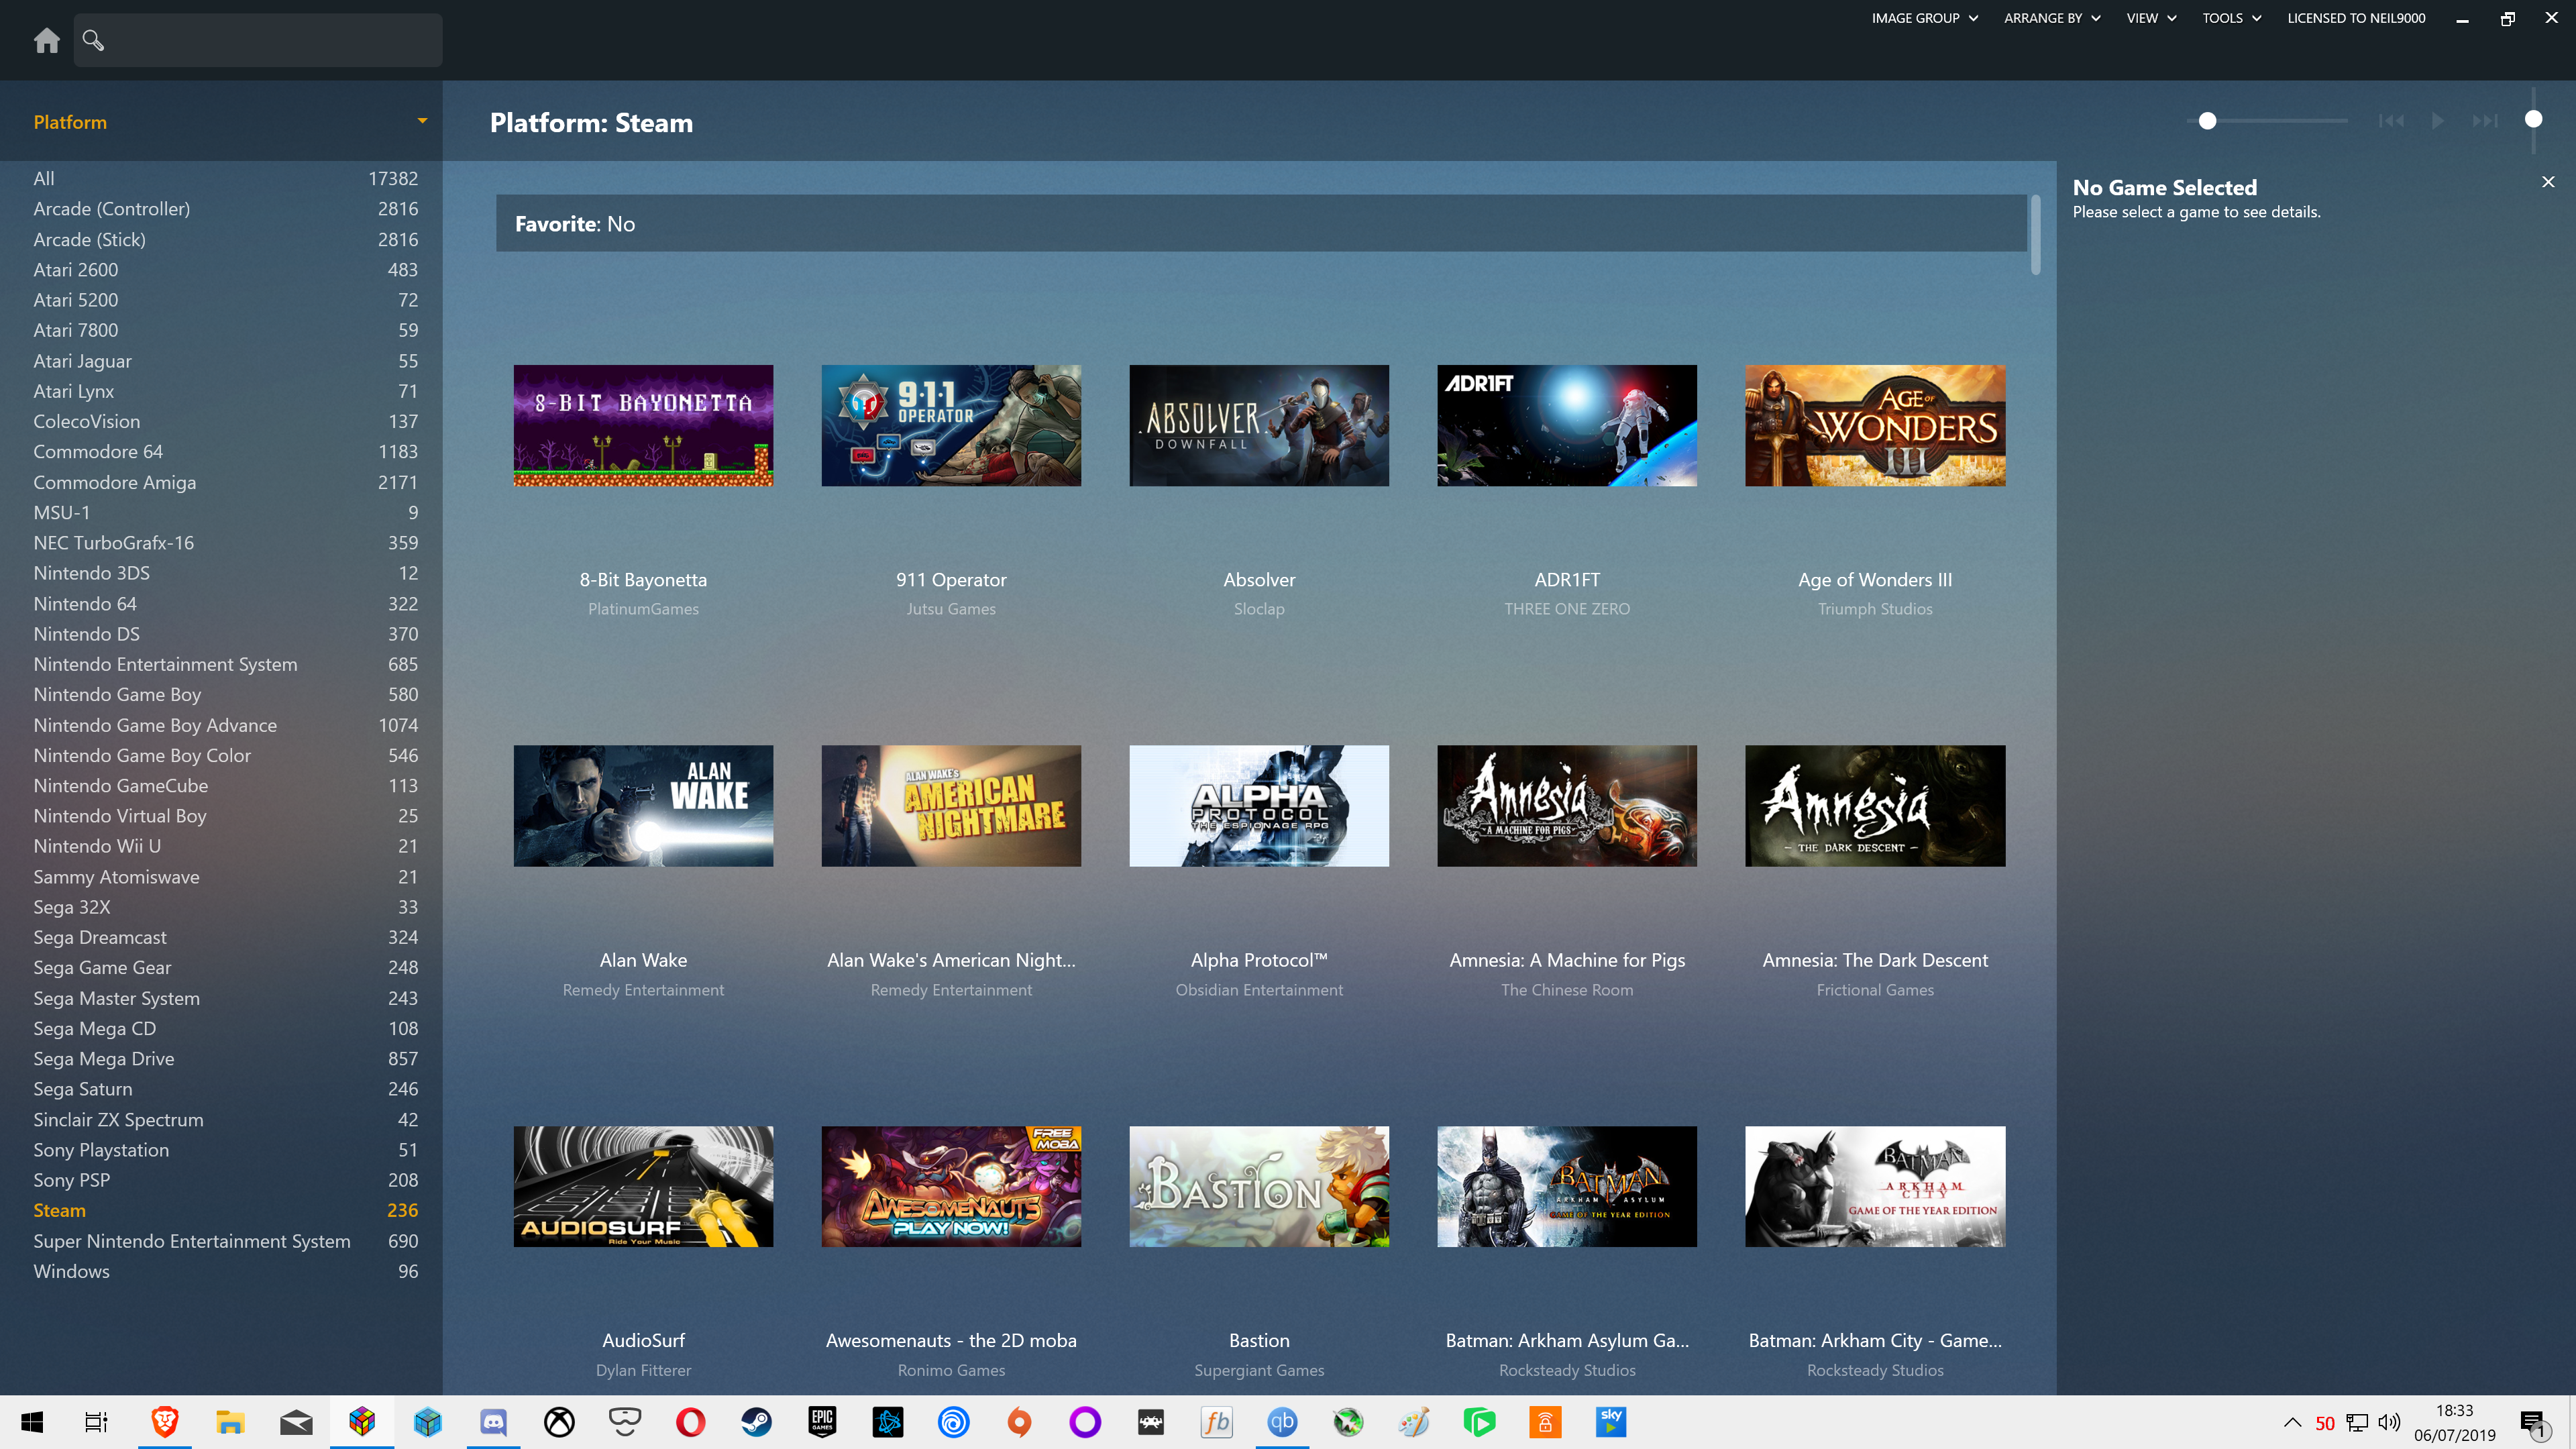Image resolution: width=2576 pixels, height=1449 pixels.
Task: Click the LaunchBox colorful cube taskbar icon
Action: pos(362,1422)
